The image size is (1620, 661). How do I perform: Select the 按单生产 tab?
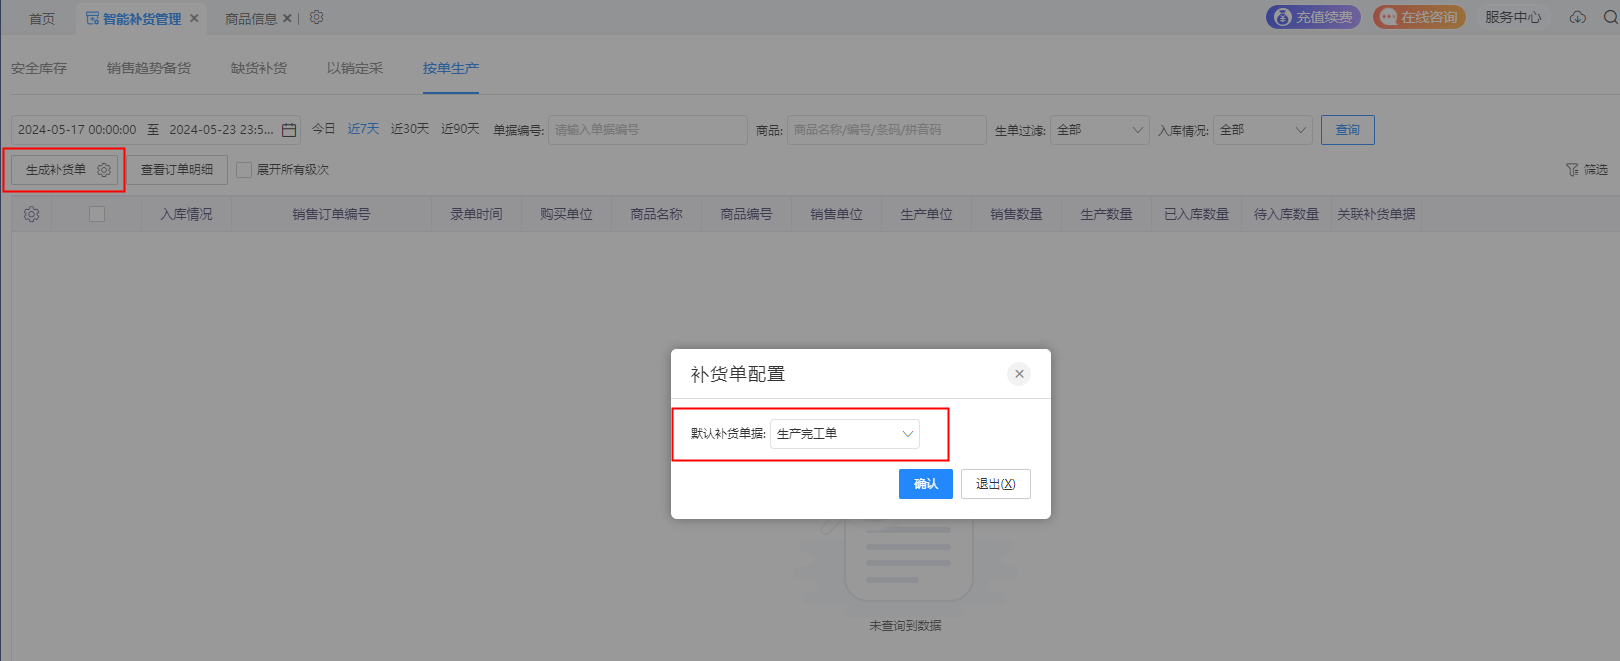tap(451, 68)
